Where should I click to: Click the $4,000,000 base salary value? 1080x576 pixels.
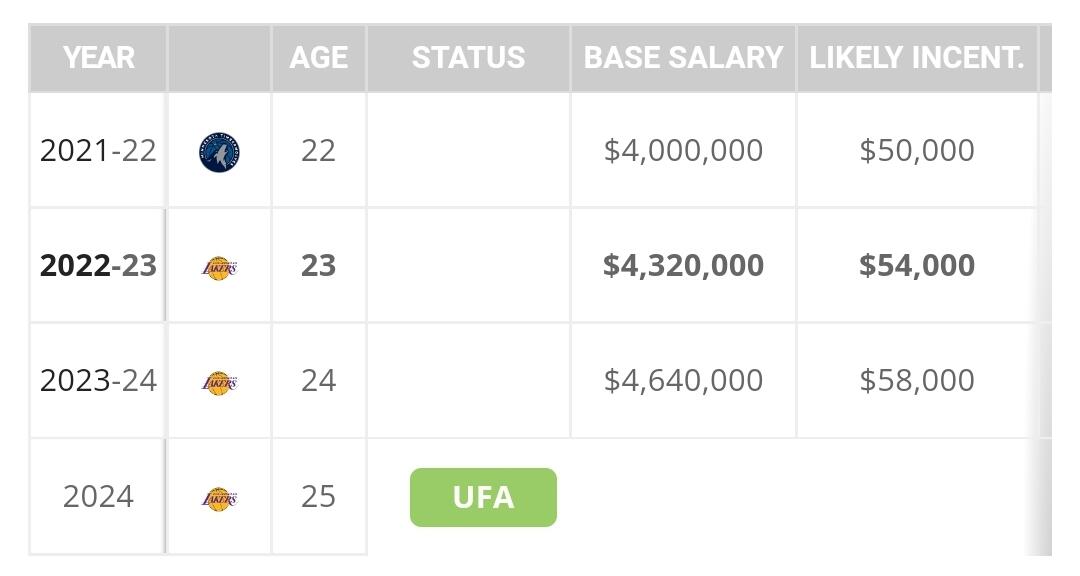[x=683, y=151]
